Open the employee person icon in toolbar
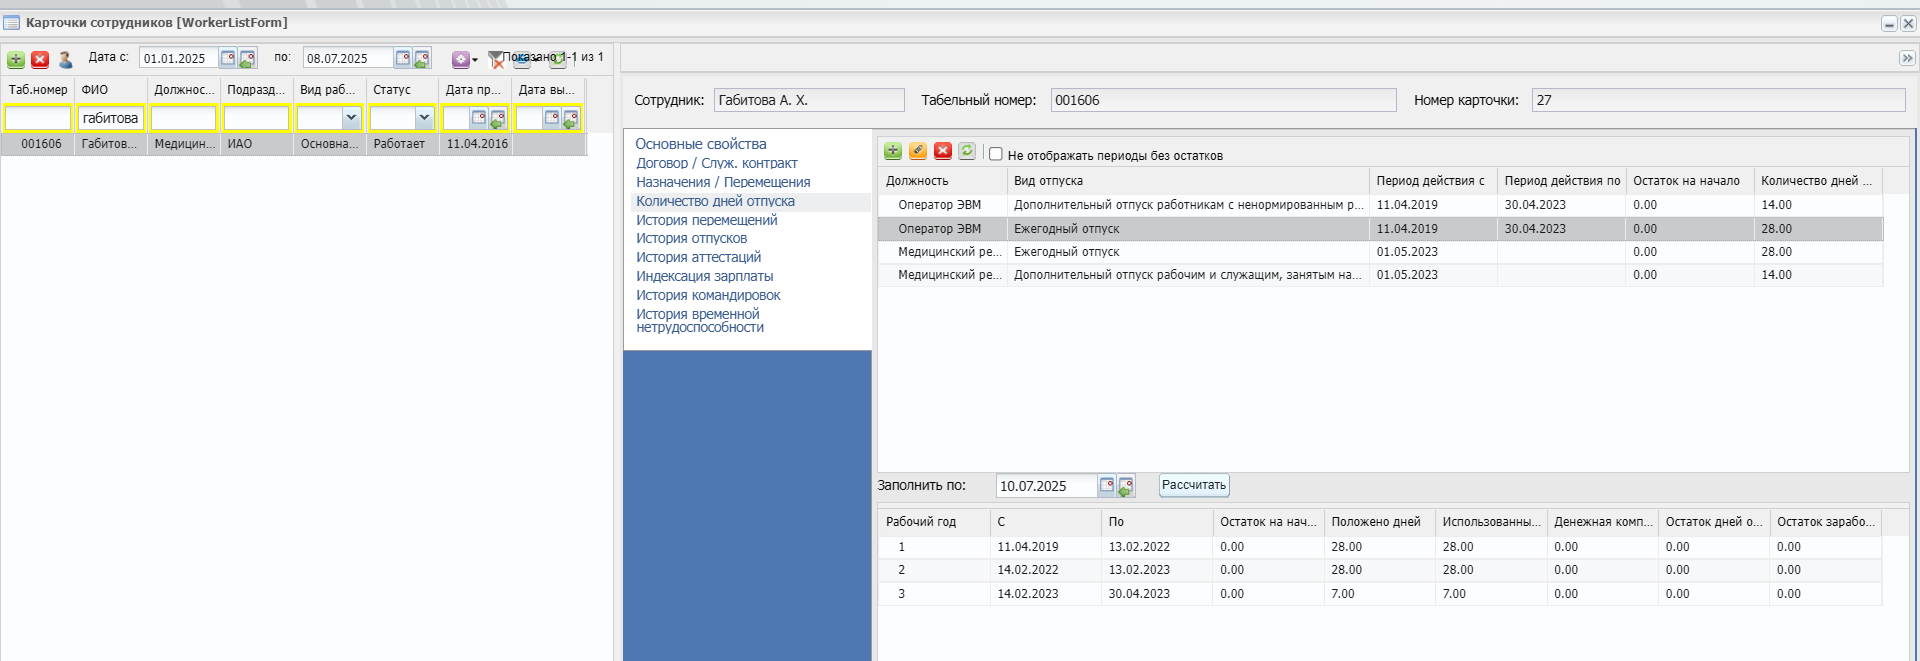1920x661 pixels. click(x=65, y=59)
